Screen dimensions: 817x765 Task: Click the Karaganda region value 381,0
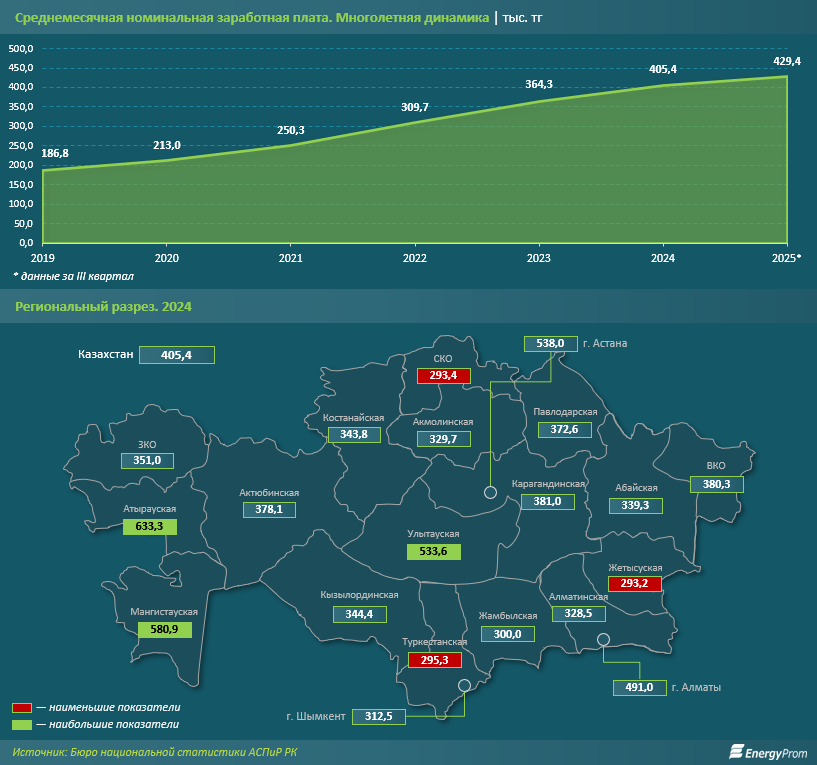point(547,501)
